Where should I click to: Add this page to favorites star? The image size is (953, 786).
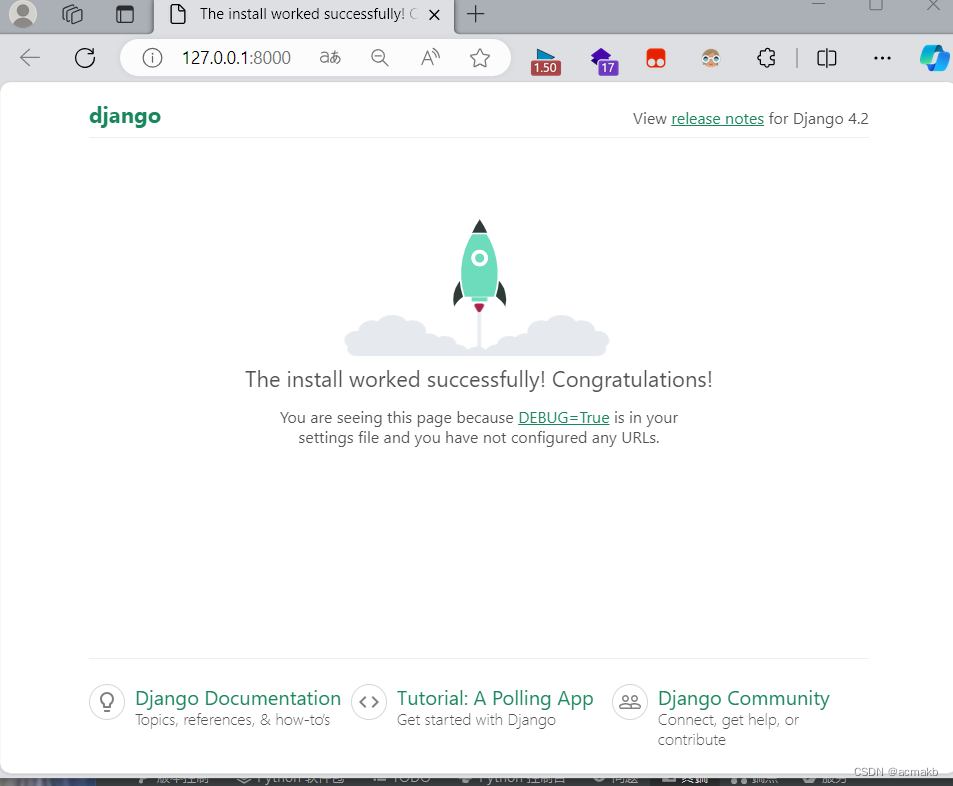click(x=480, y=58)
